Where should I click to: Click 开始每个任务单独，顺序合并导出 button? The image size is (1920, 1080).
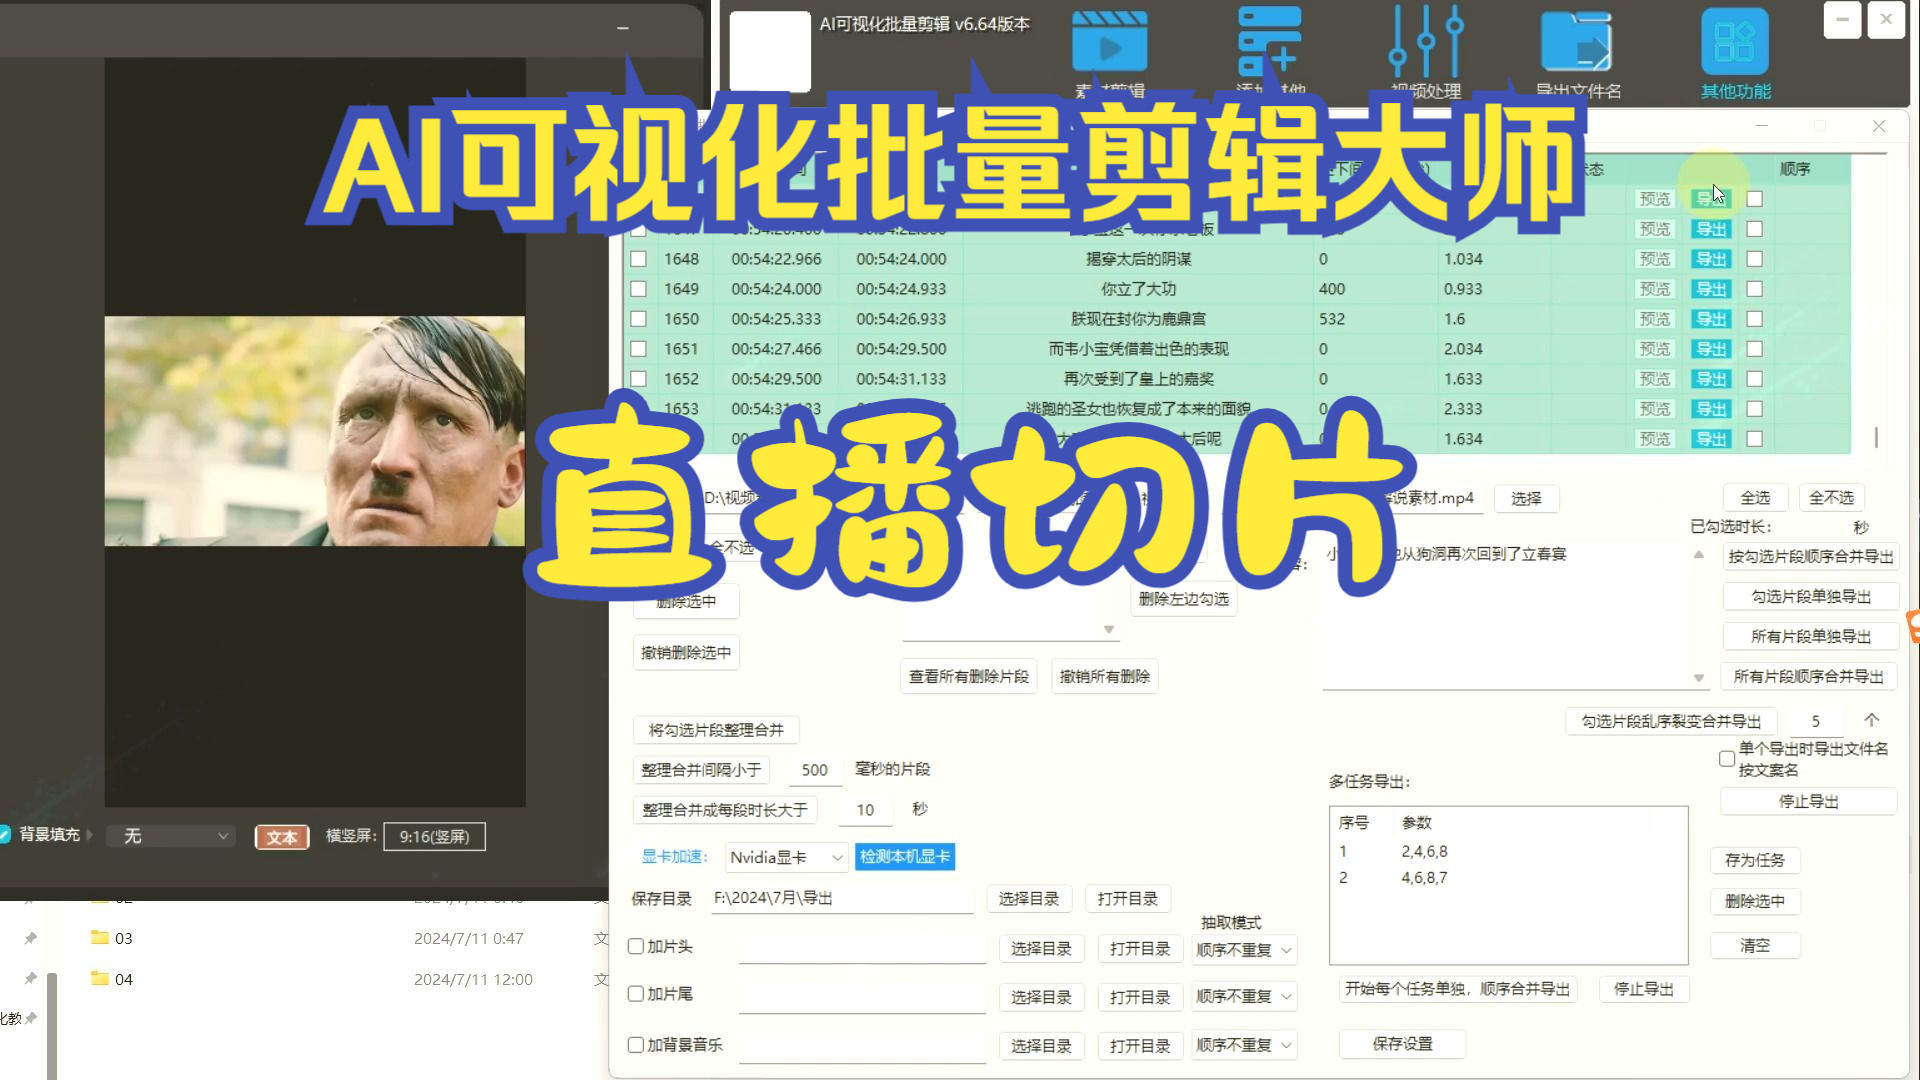click(x=1457, y=989)
